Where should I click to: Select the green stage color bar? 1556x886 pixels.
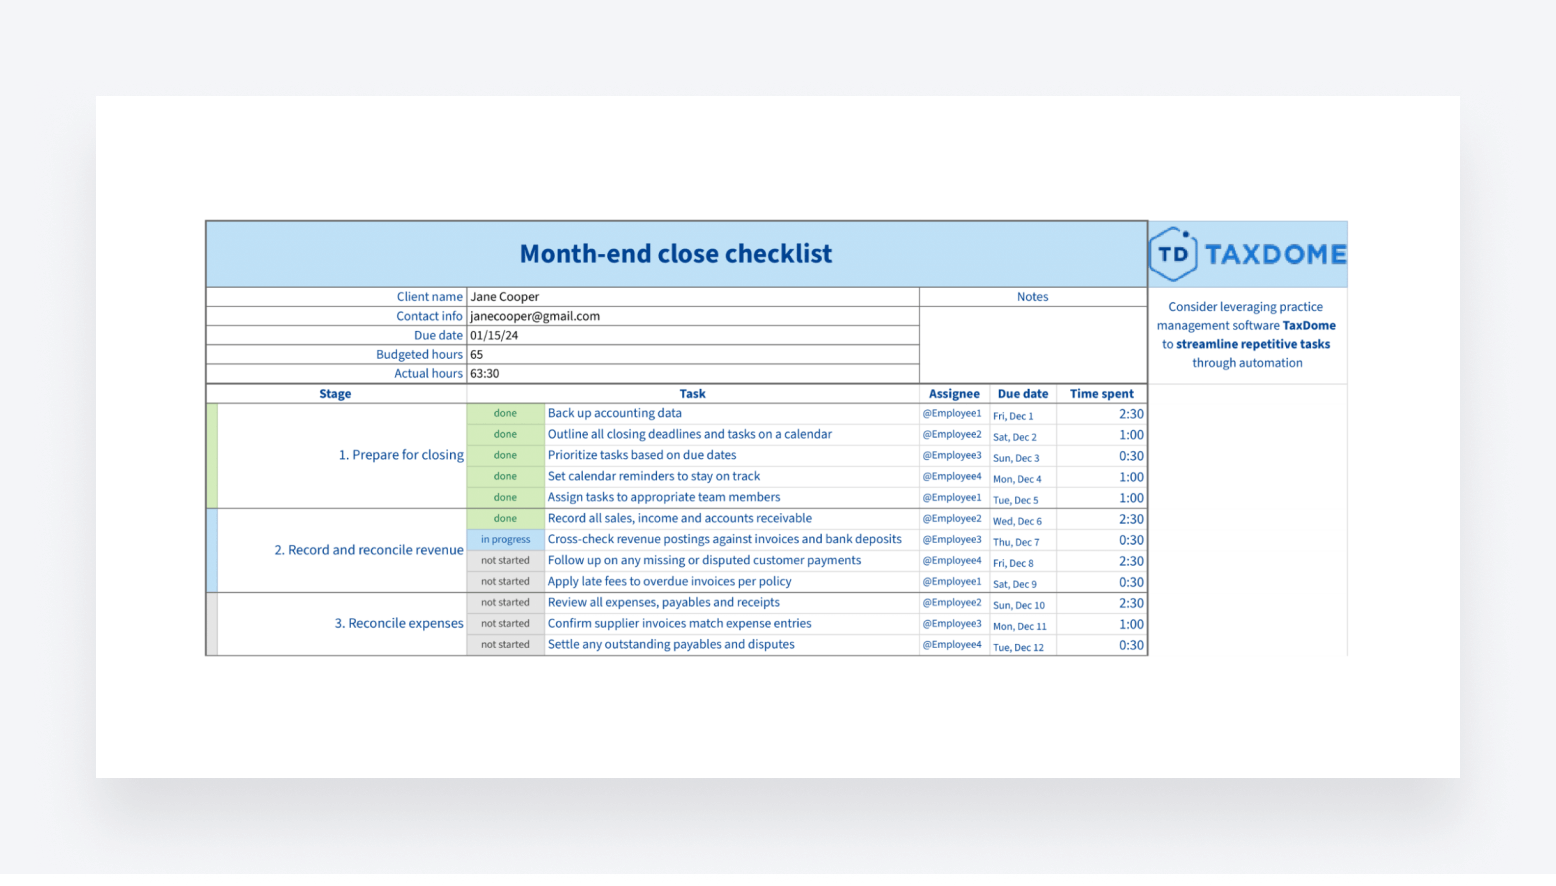[x=212, y=456]
